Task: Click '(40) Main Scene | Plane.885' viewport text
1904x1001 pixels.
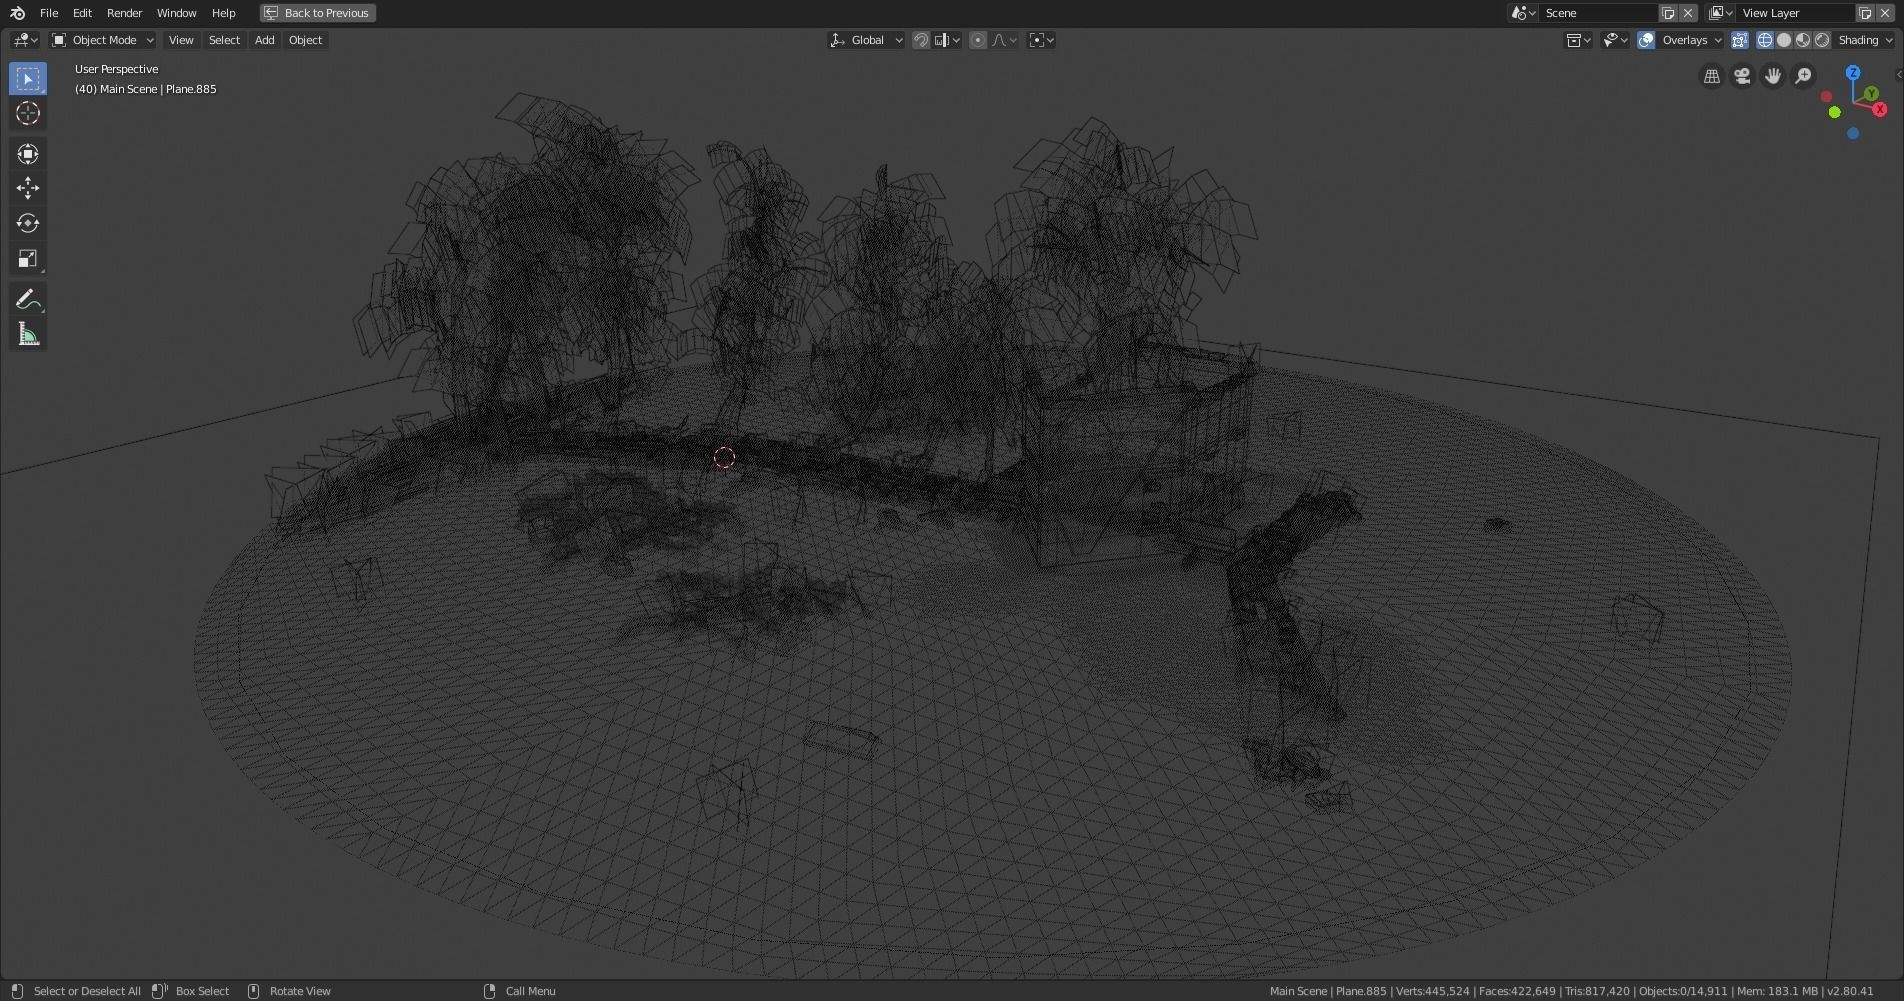Action: [x=146, y=89]
